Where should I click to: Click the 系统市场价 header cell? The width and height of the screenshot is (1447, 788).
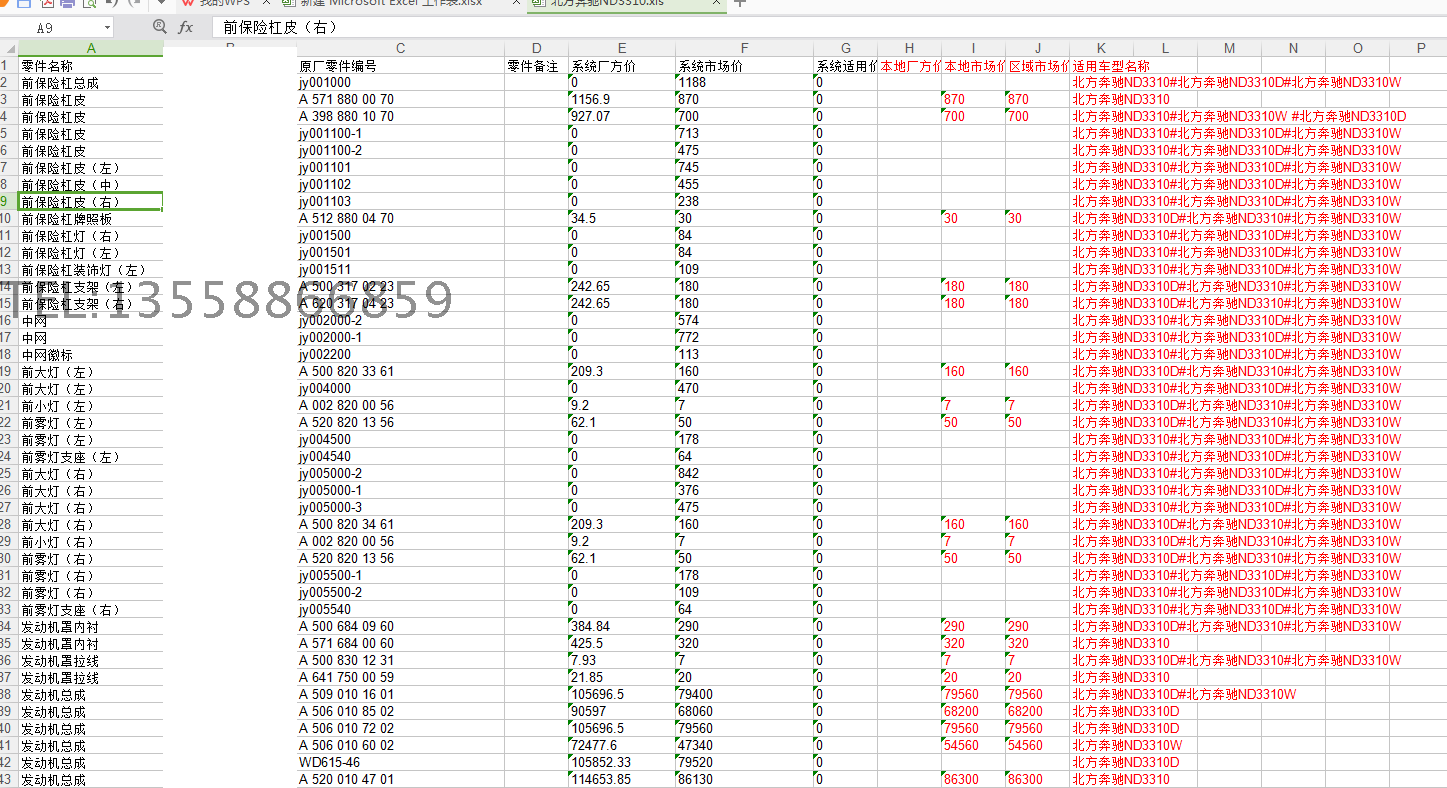(744, 66)
